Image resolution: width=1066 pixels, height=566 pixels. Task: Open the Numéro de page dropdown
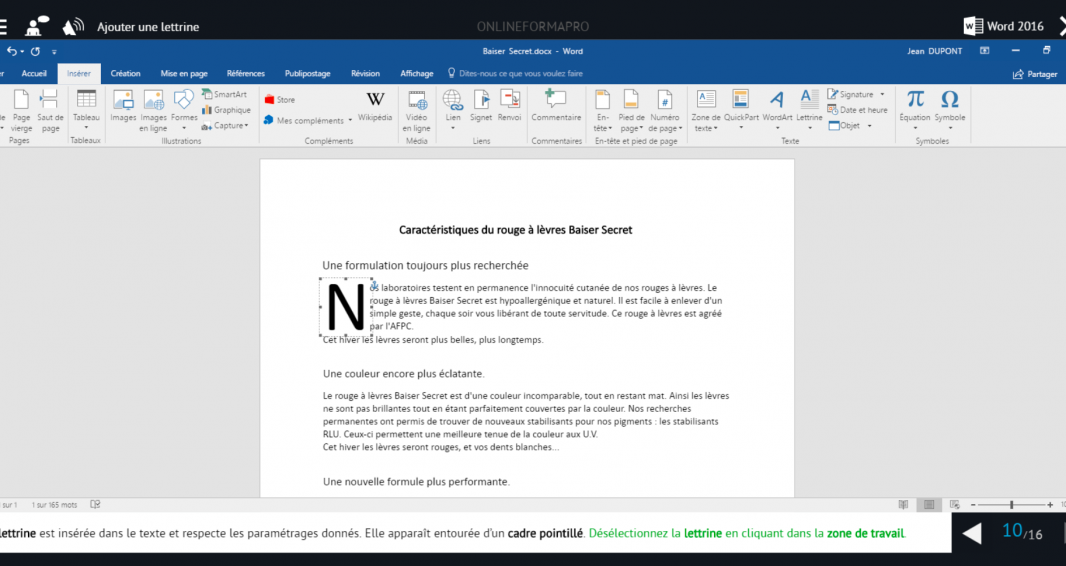664,110
